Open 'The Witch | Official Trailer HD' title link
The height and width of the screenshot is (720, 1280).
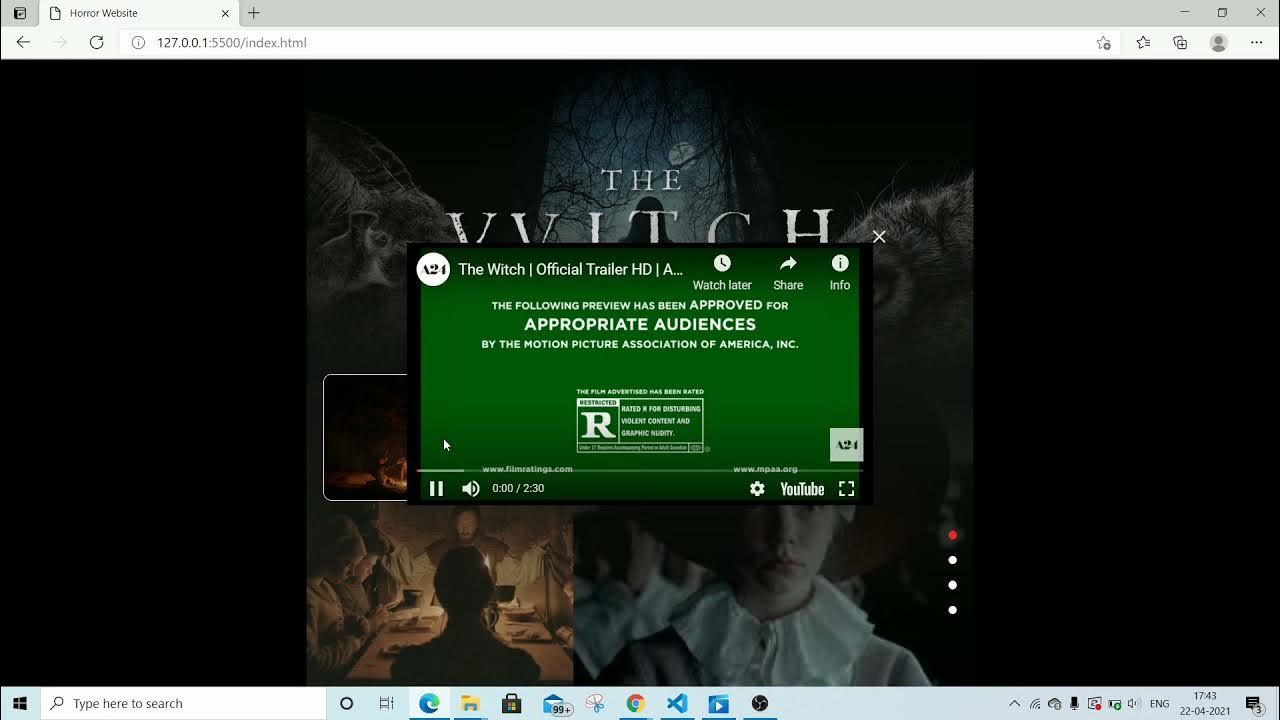click(570, 269)
